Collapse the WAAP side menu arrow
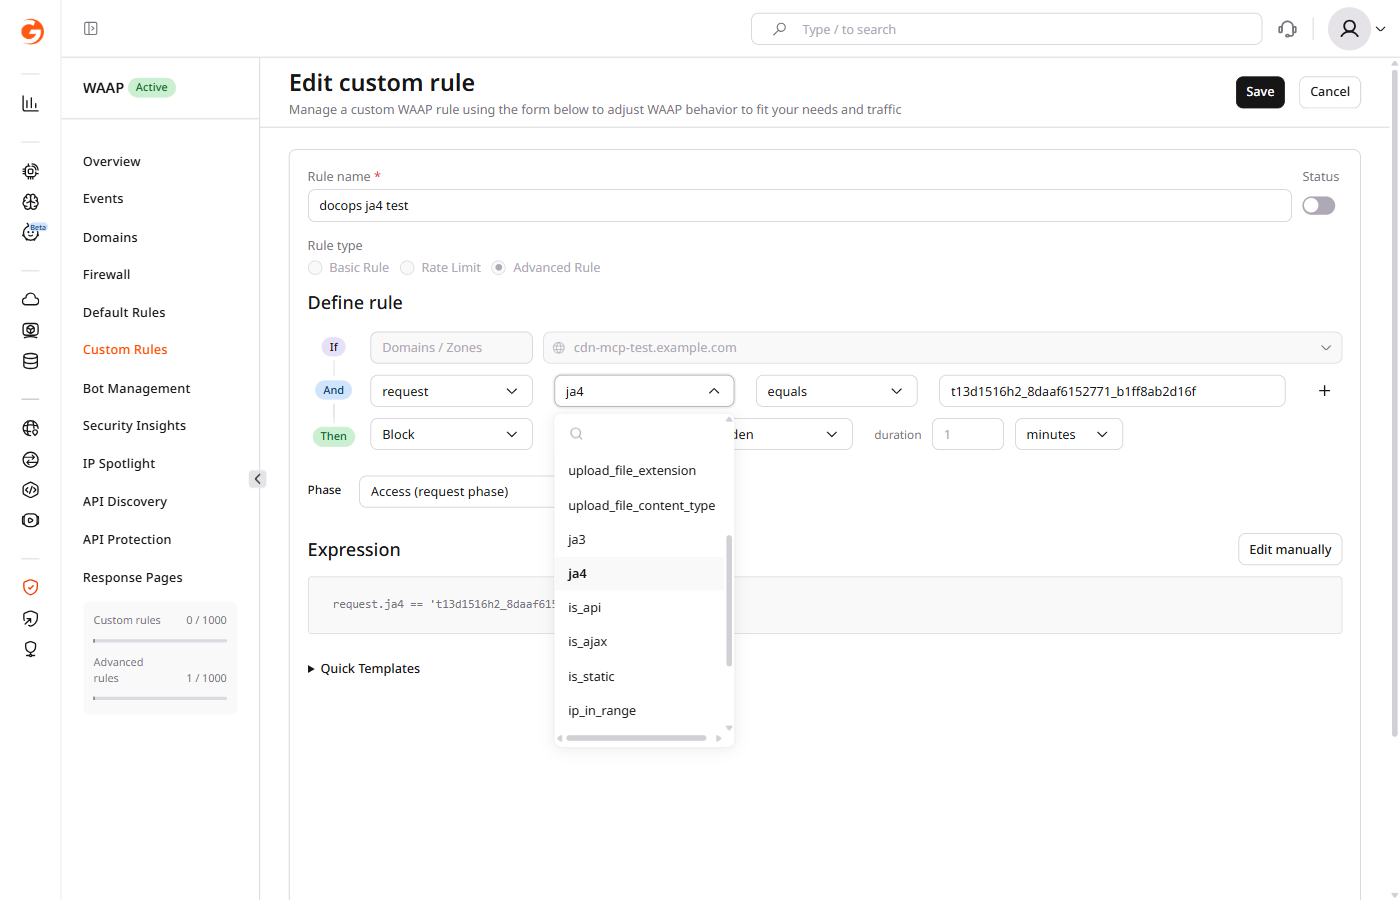Image resolution: width=1400 pixels, height=900 pixels. pyautogui.click(x=257, y=479)
